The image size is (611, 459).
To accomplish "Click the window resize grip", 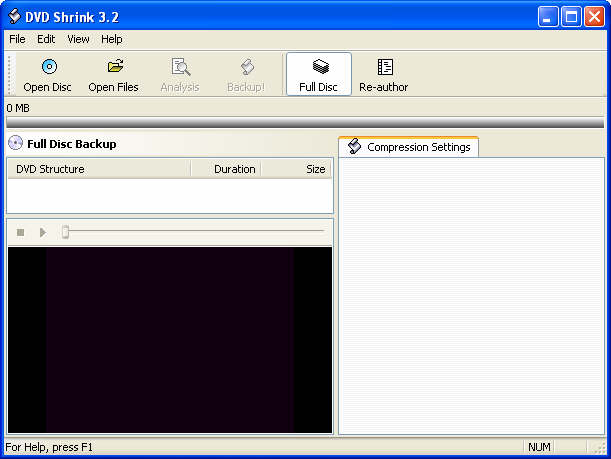I will [600, 448].
